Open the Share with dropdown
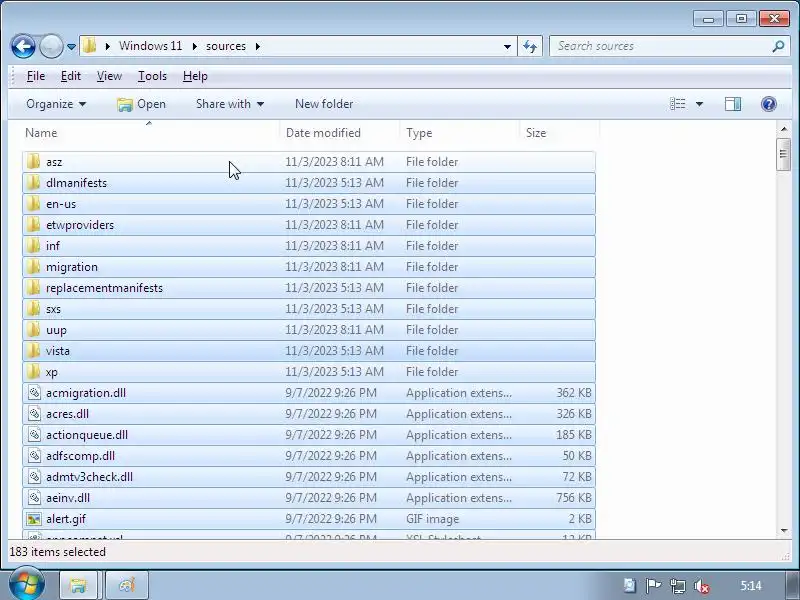Screen dimensions: 800x600 click(230, 104)
